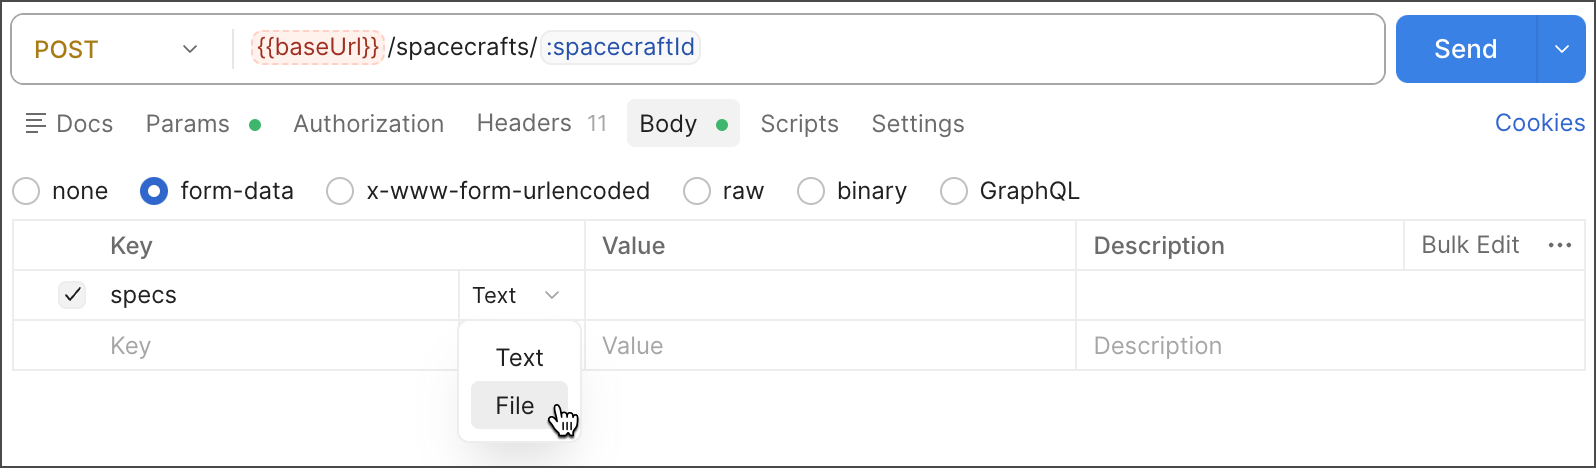Toggle the Text type dropdown for specs
Screen dimensions: 1596x468
(516, 295)
